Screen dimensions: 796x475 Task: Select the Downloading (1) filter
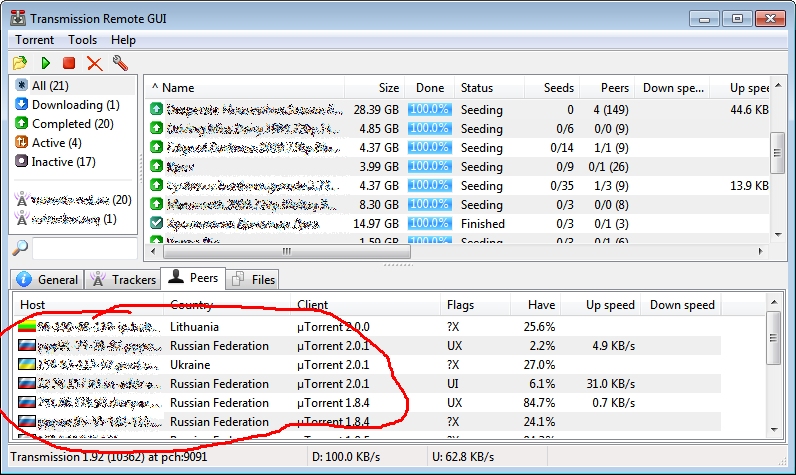pyautogui.click(x=74, y=105)
